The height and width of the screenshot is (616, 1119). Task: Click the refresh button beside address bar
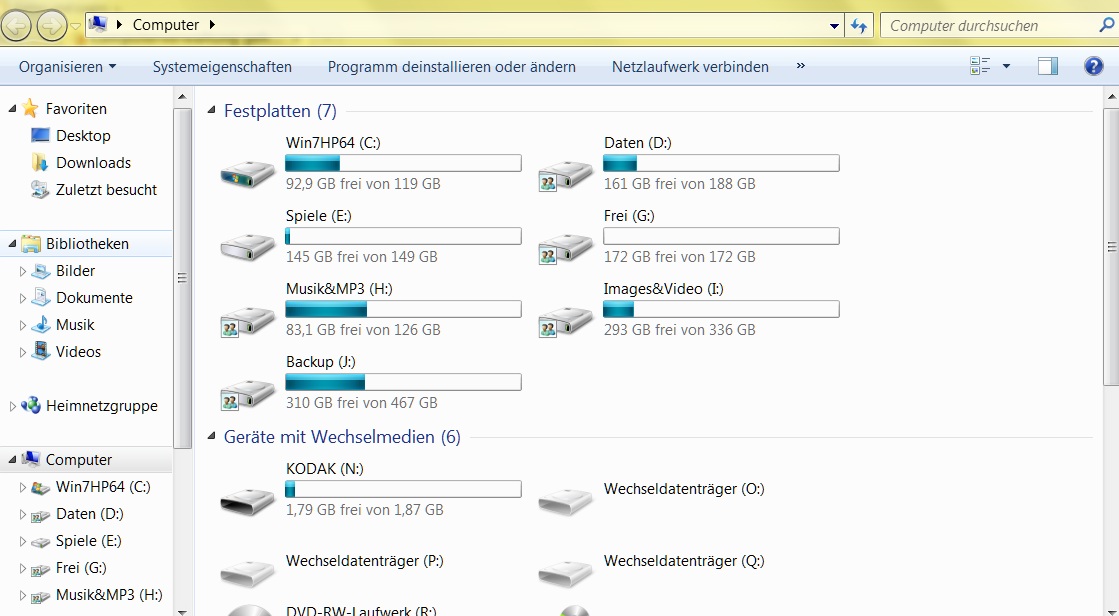pos(859,26)
